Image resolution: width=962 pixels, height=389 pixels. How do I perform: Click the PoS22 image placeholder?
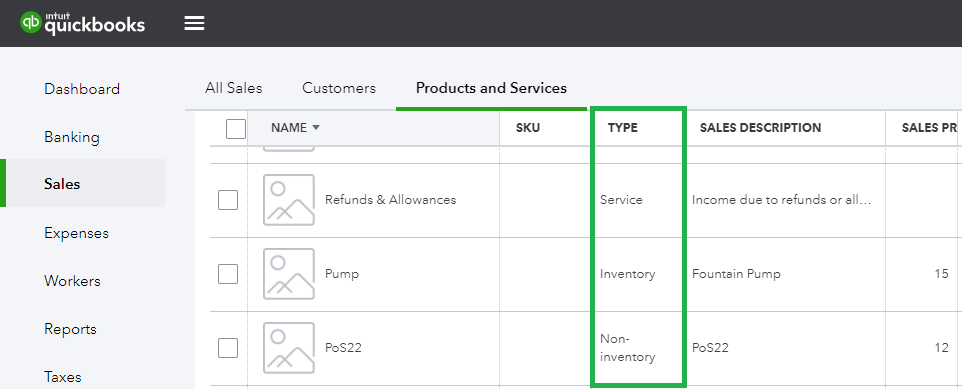point(289,348)
